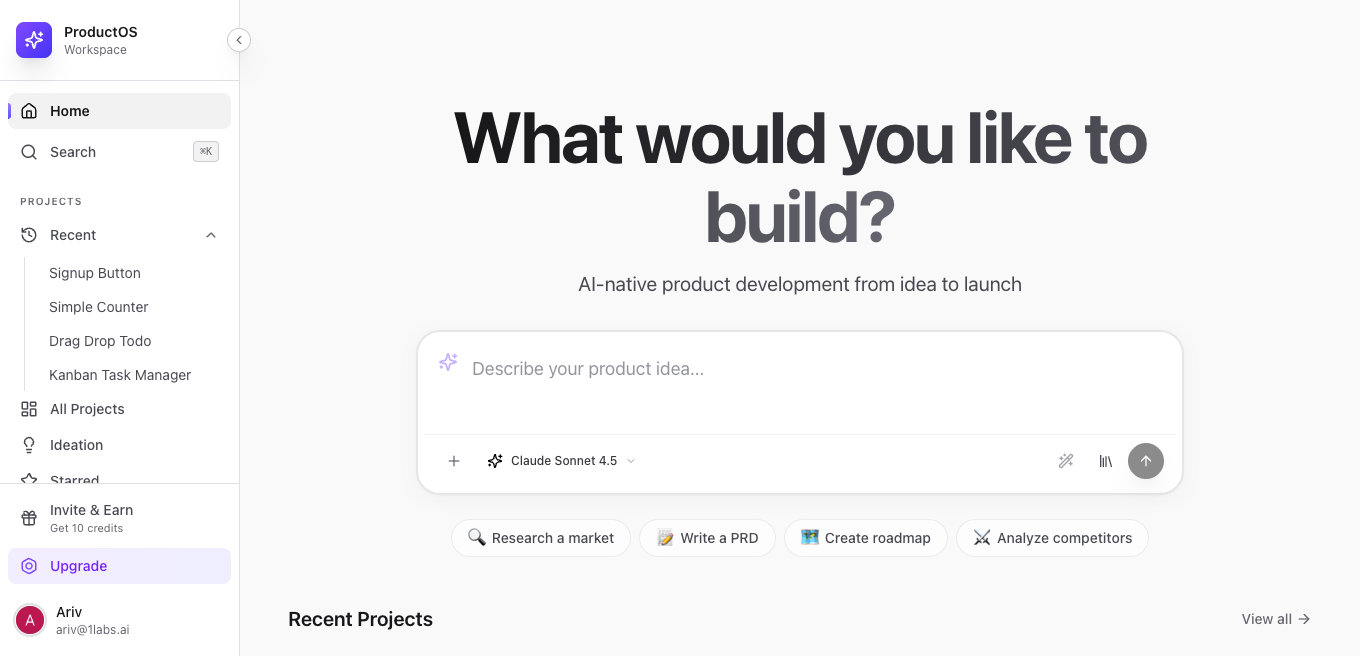Click the gift icon beside Invite & Earn
Image resolution: width=1360 pixels, height=656 pixels.
(28, 518)
